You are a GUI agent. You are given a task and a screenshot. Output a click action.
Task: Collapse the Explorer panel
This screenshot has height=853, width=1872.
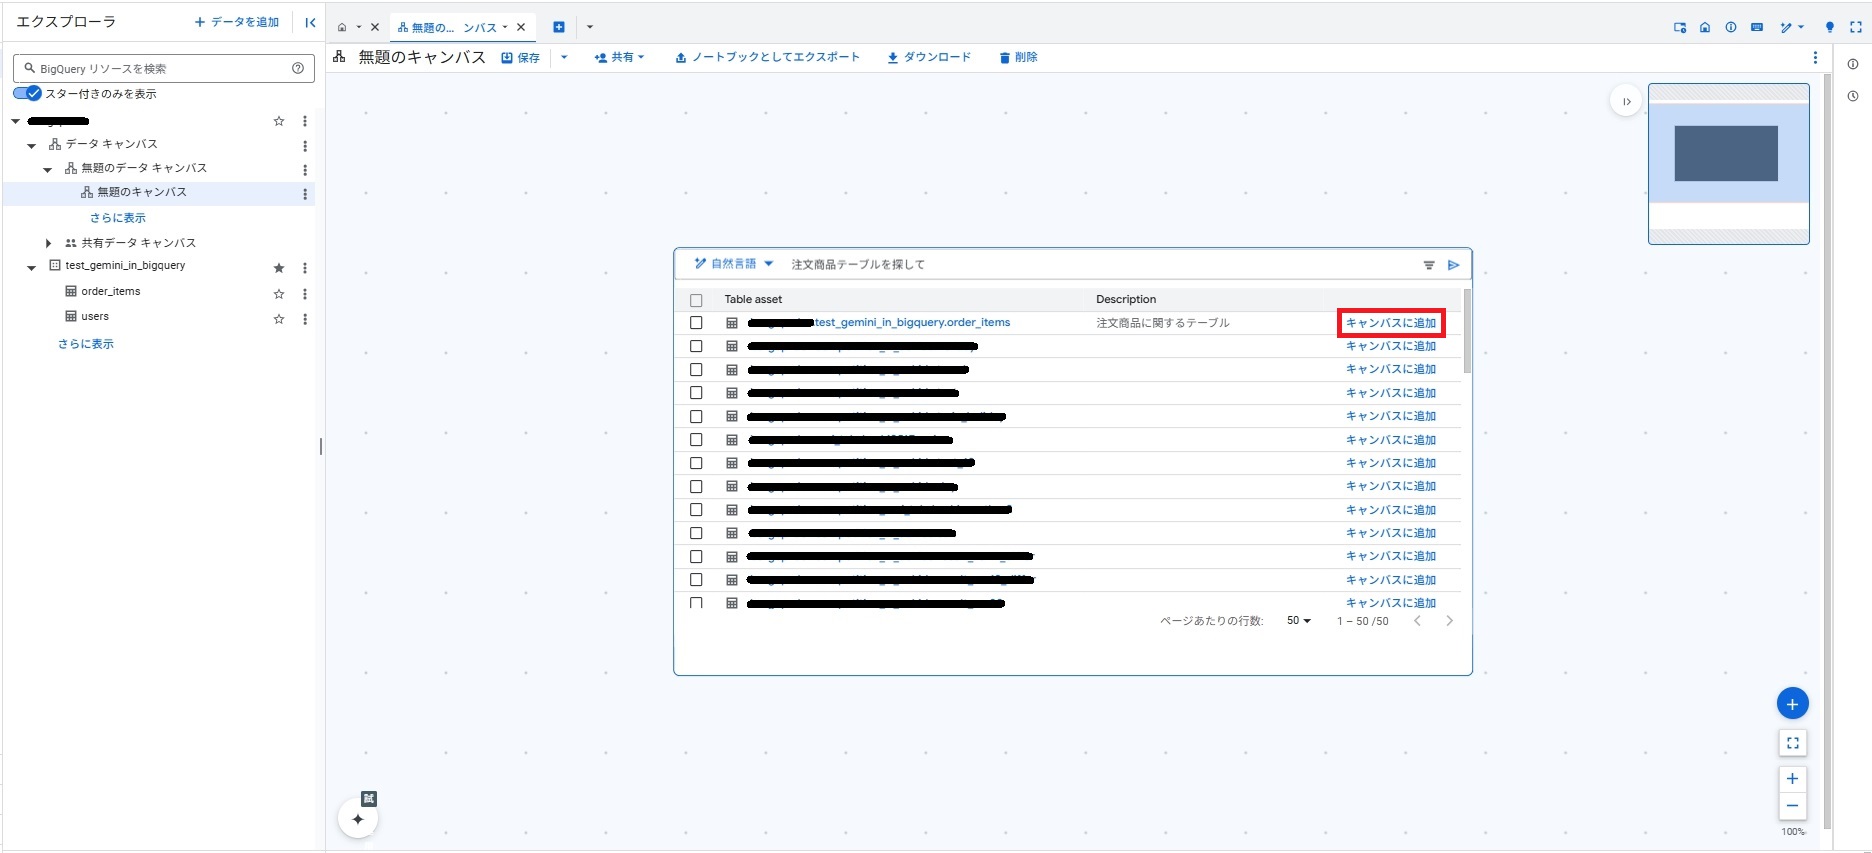(310, 22)
